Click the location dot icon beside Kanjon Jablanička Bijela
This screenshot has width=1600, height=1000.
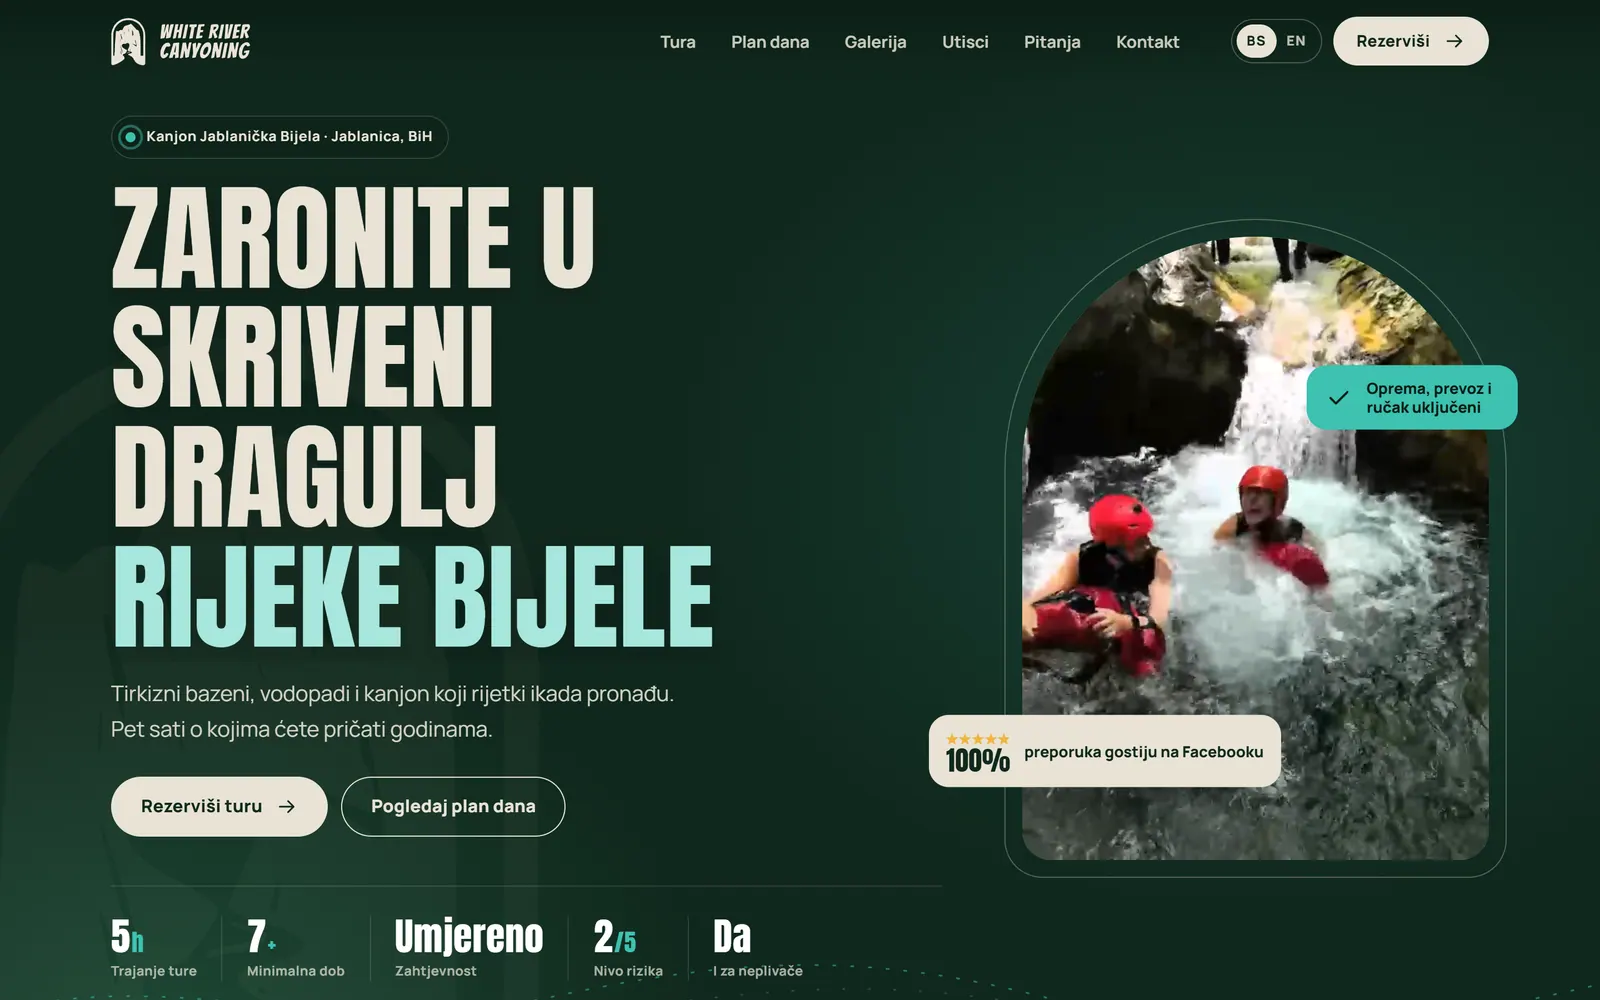[130, 137]
